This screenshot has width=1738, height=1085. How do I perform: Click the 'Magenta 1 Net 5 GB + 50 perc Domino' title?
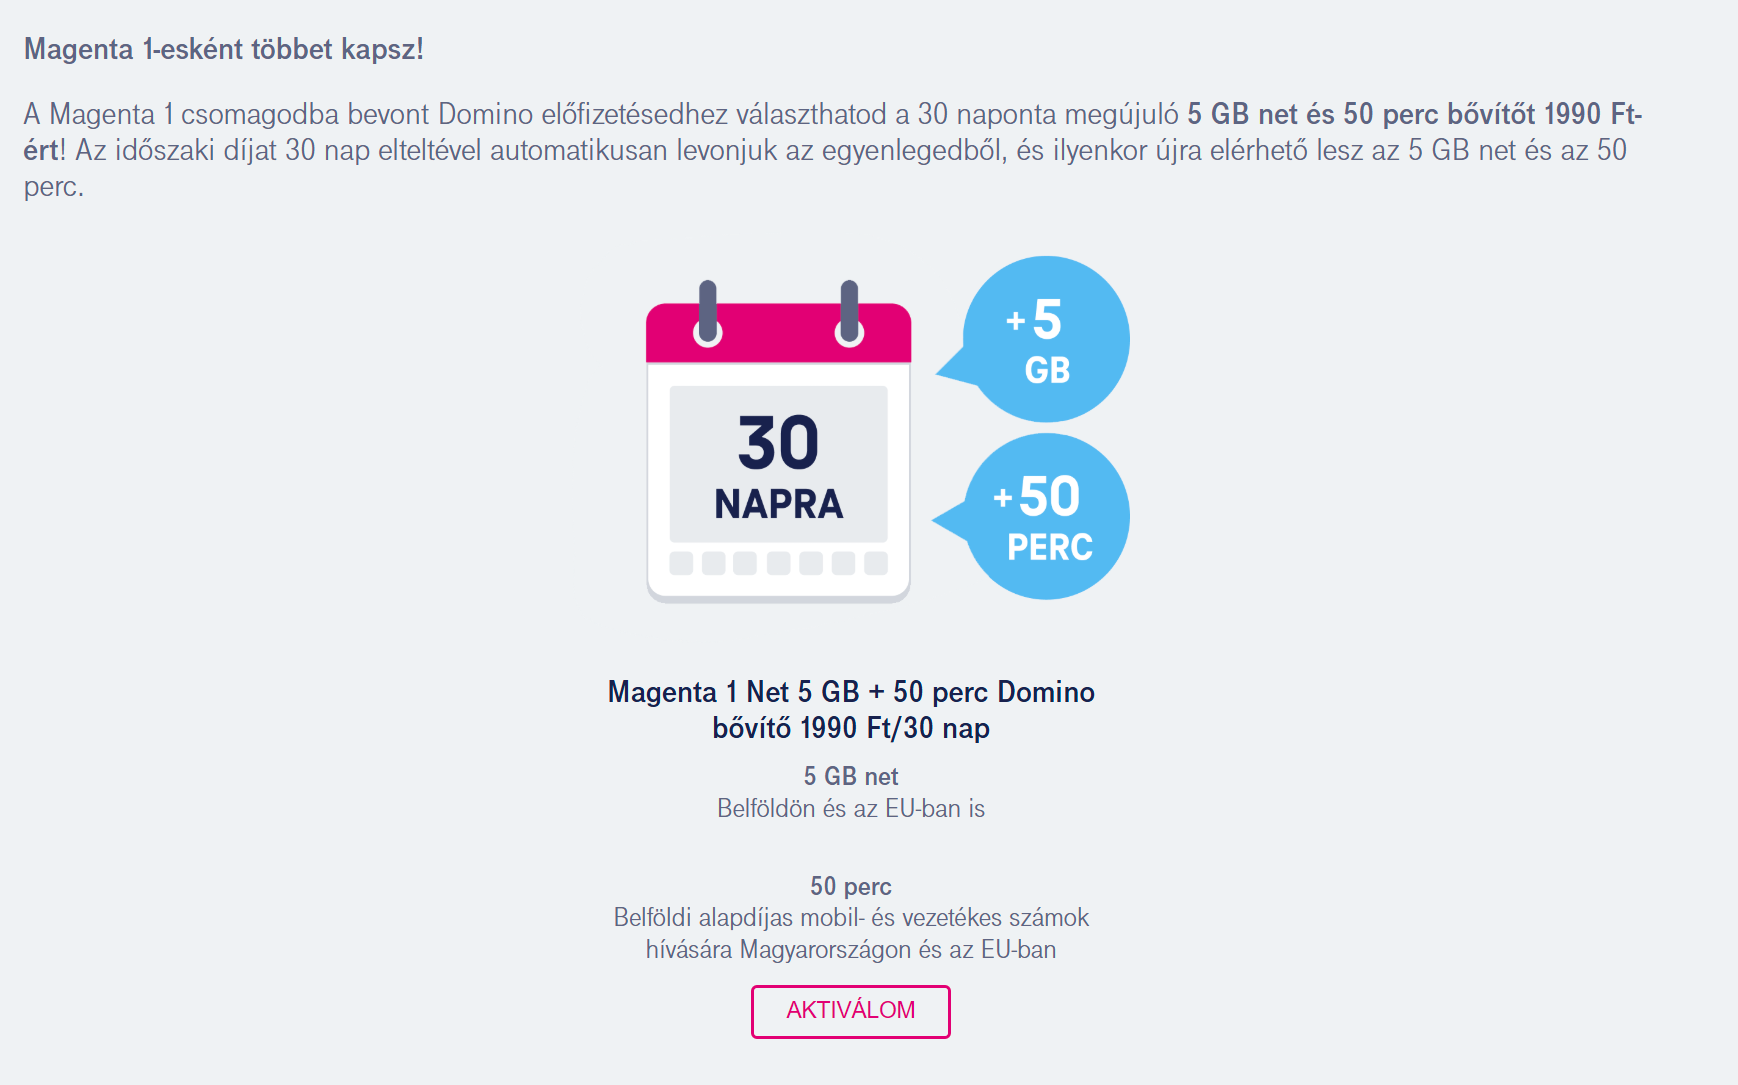point(851,692)
